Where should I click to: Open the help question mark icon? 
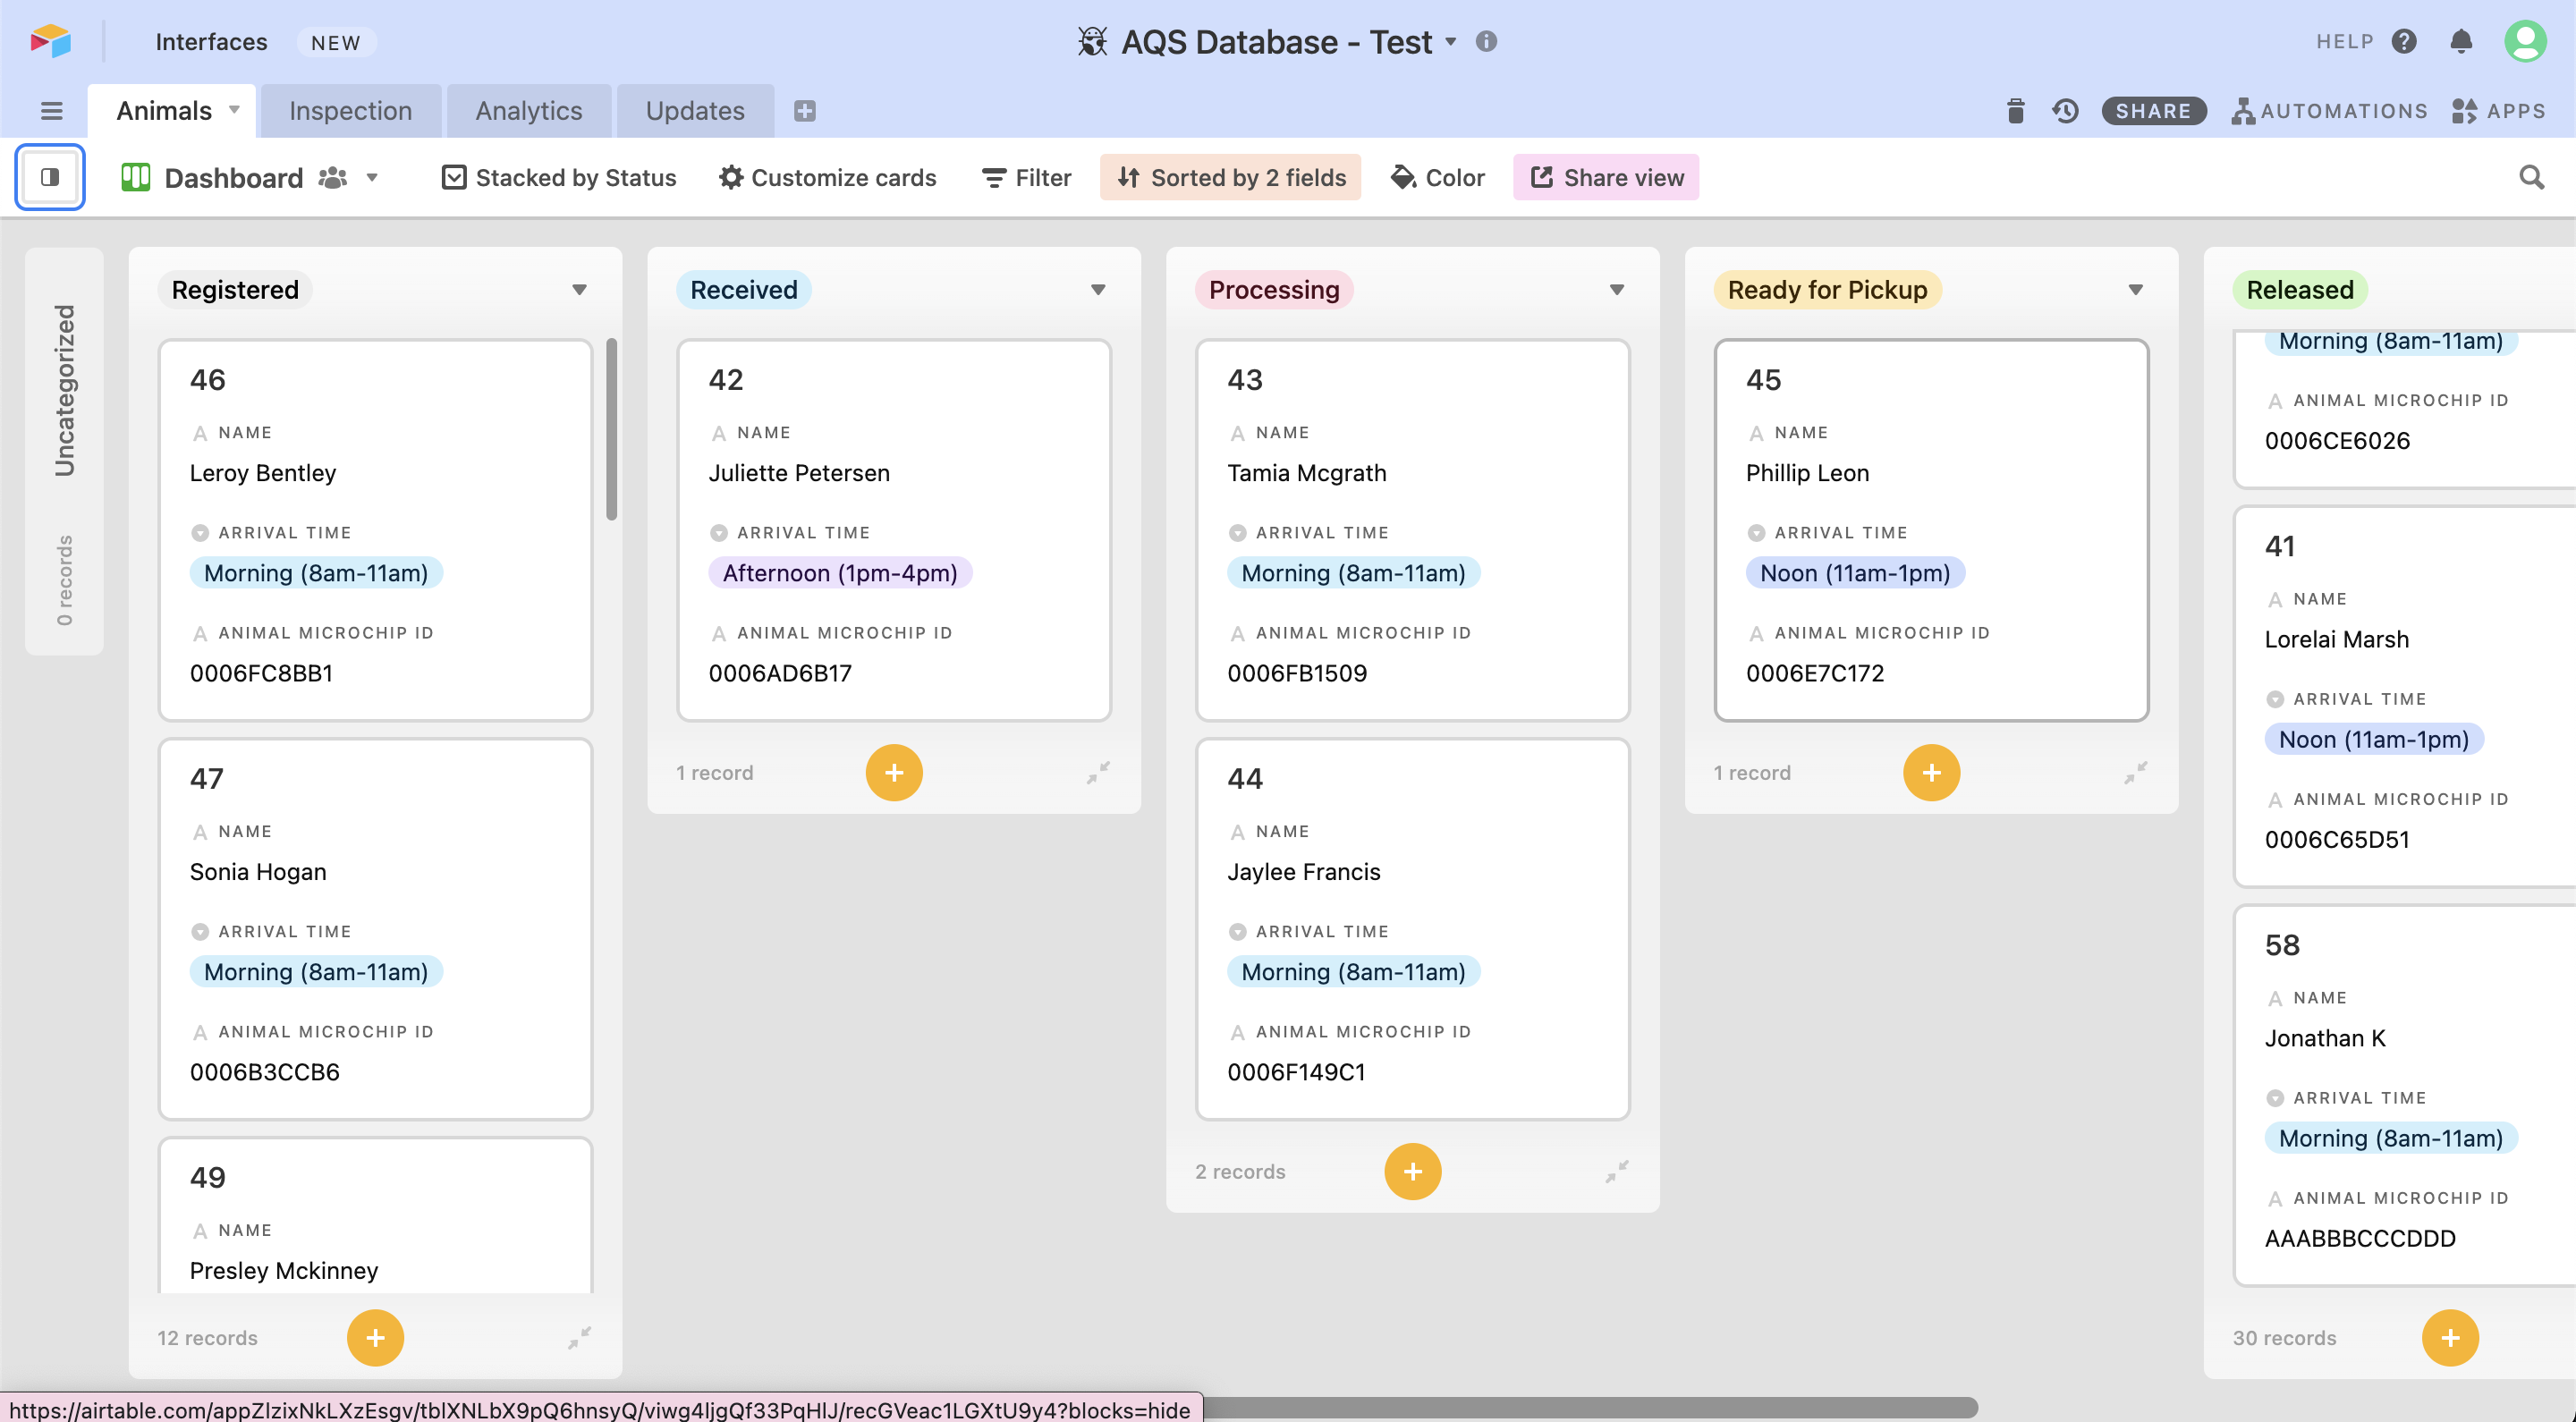click(2404, 42)
